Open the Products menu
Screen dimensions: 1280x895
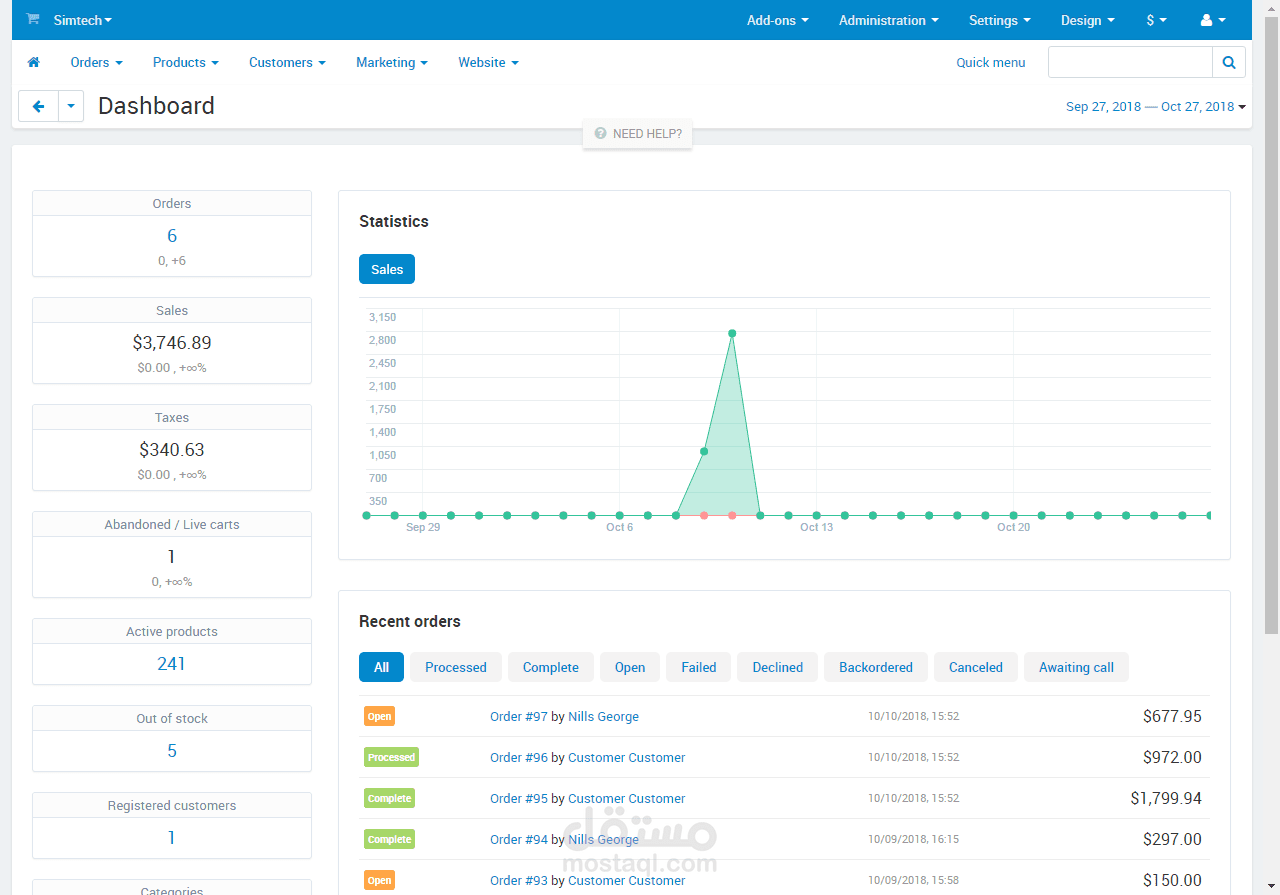pos(186,62)
